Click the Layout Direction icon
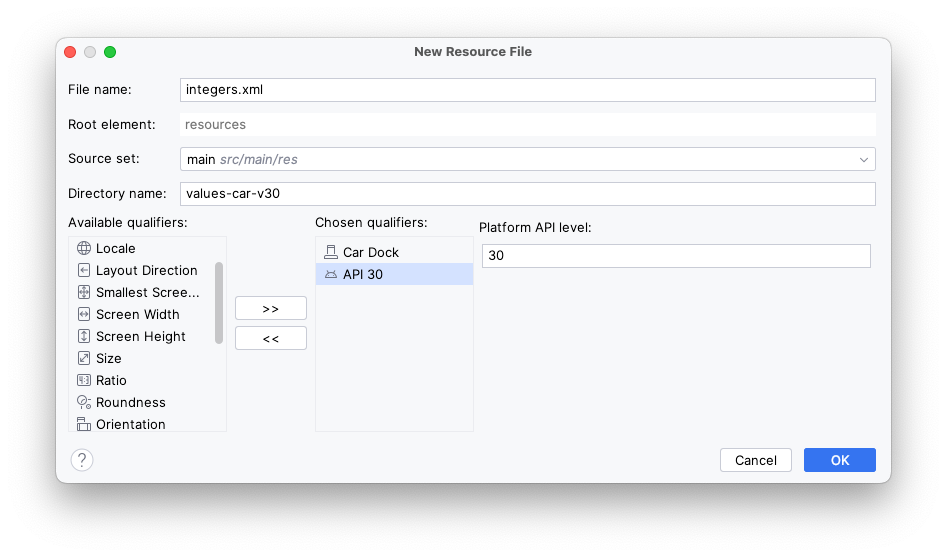 pos(84,270)
